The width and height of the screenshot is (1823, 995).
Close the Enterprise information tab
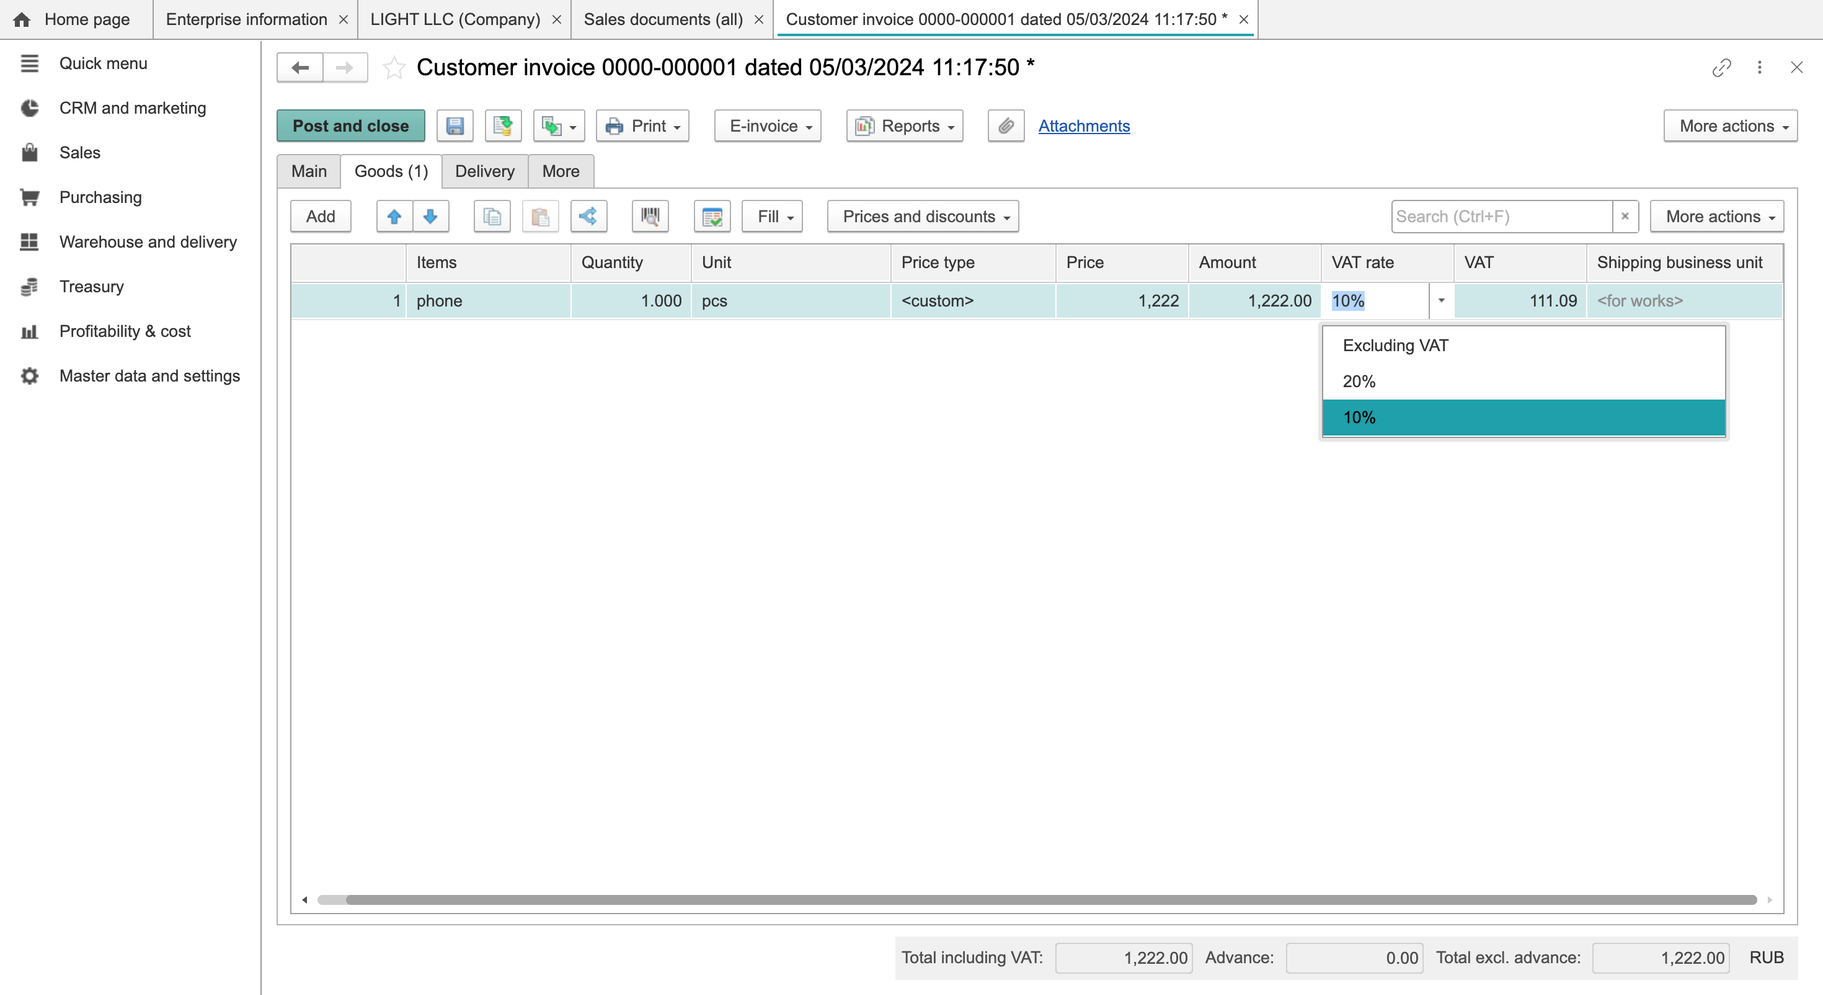coord(343,20)
